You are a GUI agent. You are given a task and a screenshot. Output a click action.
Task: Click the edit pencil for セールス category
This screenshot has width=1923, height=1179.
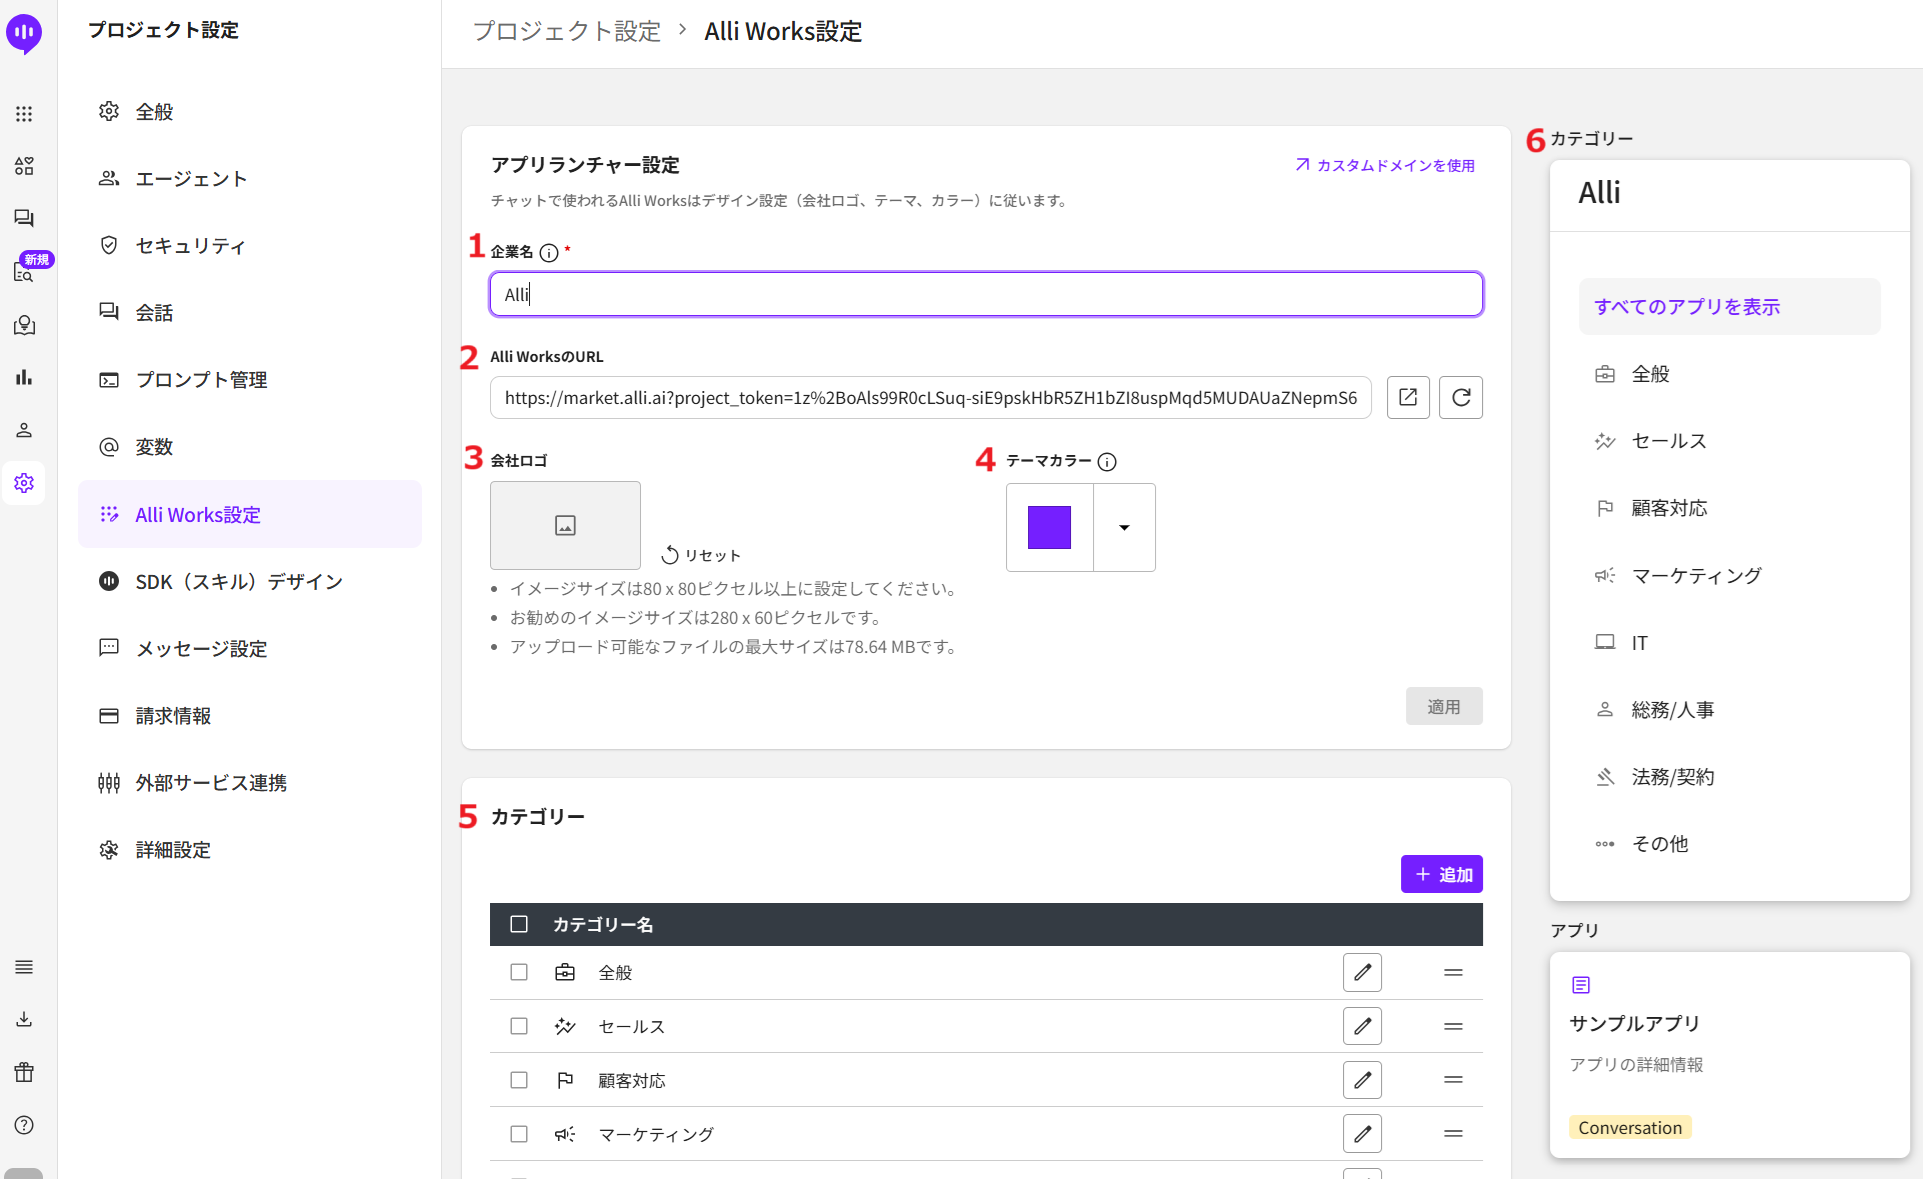pos(1362,1026)
